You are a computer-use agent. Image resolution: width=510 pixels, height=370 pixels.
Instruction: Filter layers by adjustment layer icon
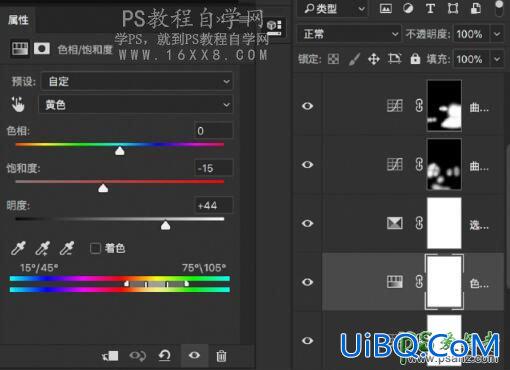(408, 9)
